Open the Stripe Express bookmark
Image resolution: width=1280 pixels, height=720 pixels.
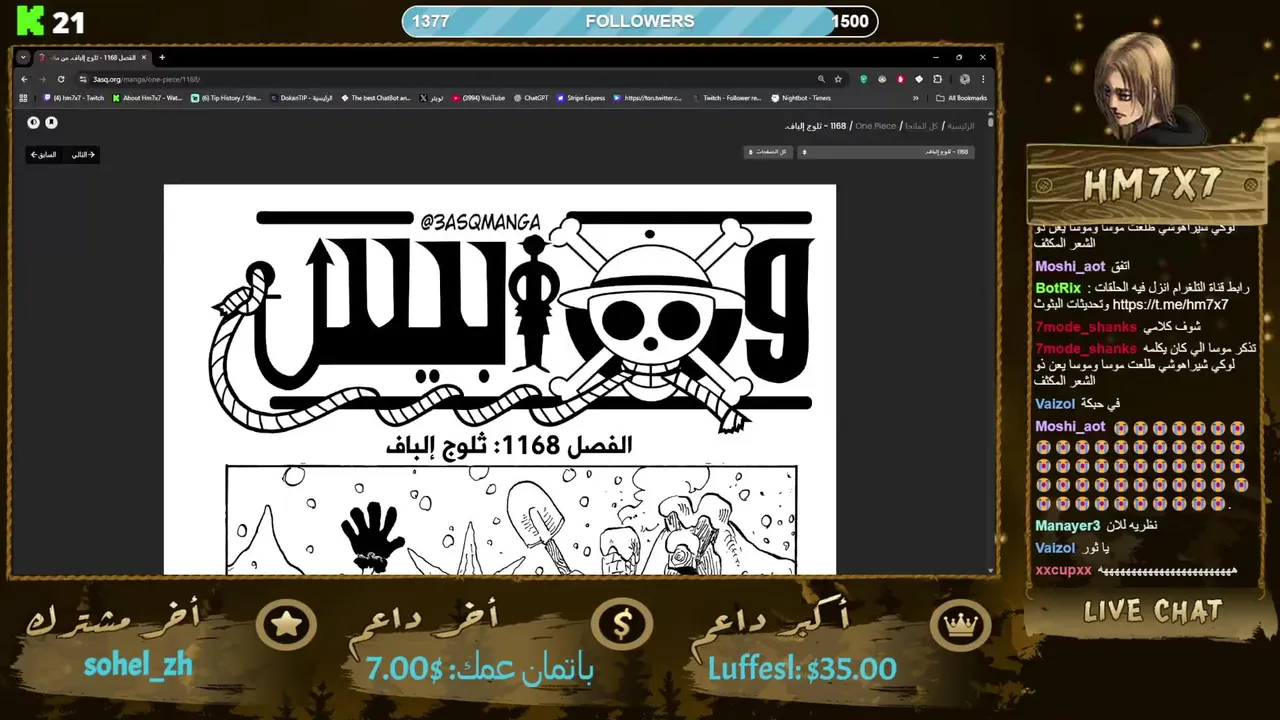click(x=581, y=98)
